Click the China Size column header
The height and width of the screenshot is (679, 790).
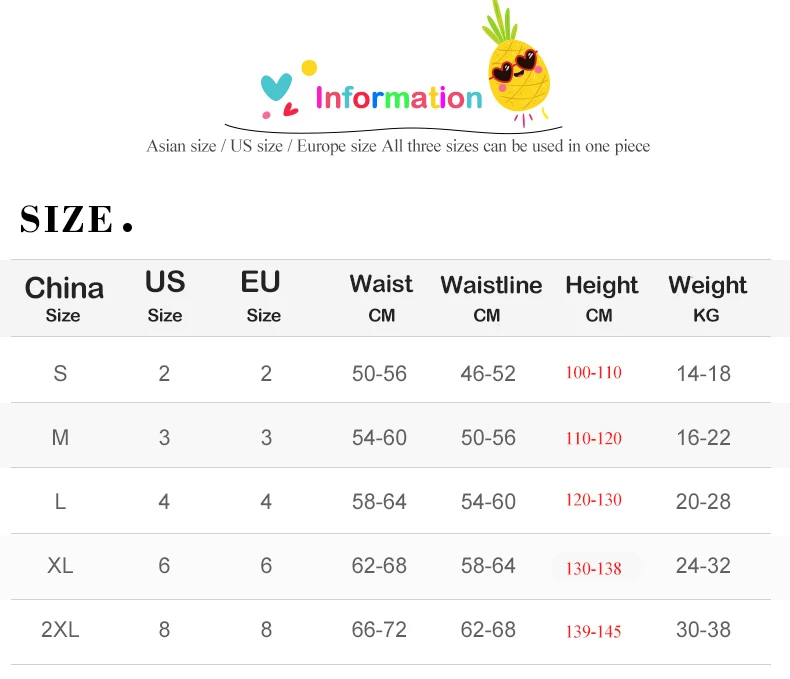(63, 298)
